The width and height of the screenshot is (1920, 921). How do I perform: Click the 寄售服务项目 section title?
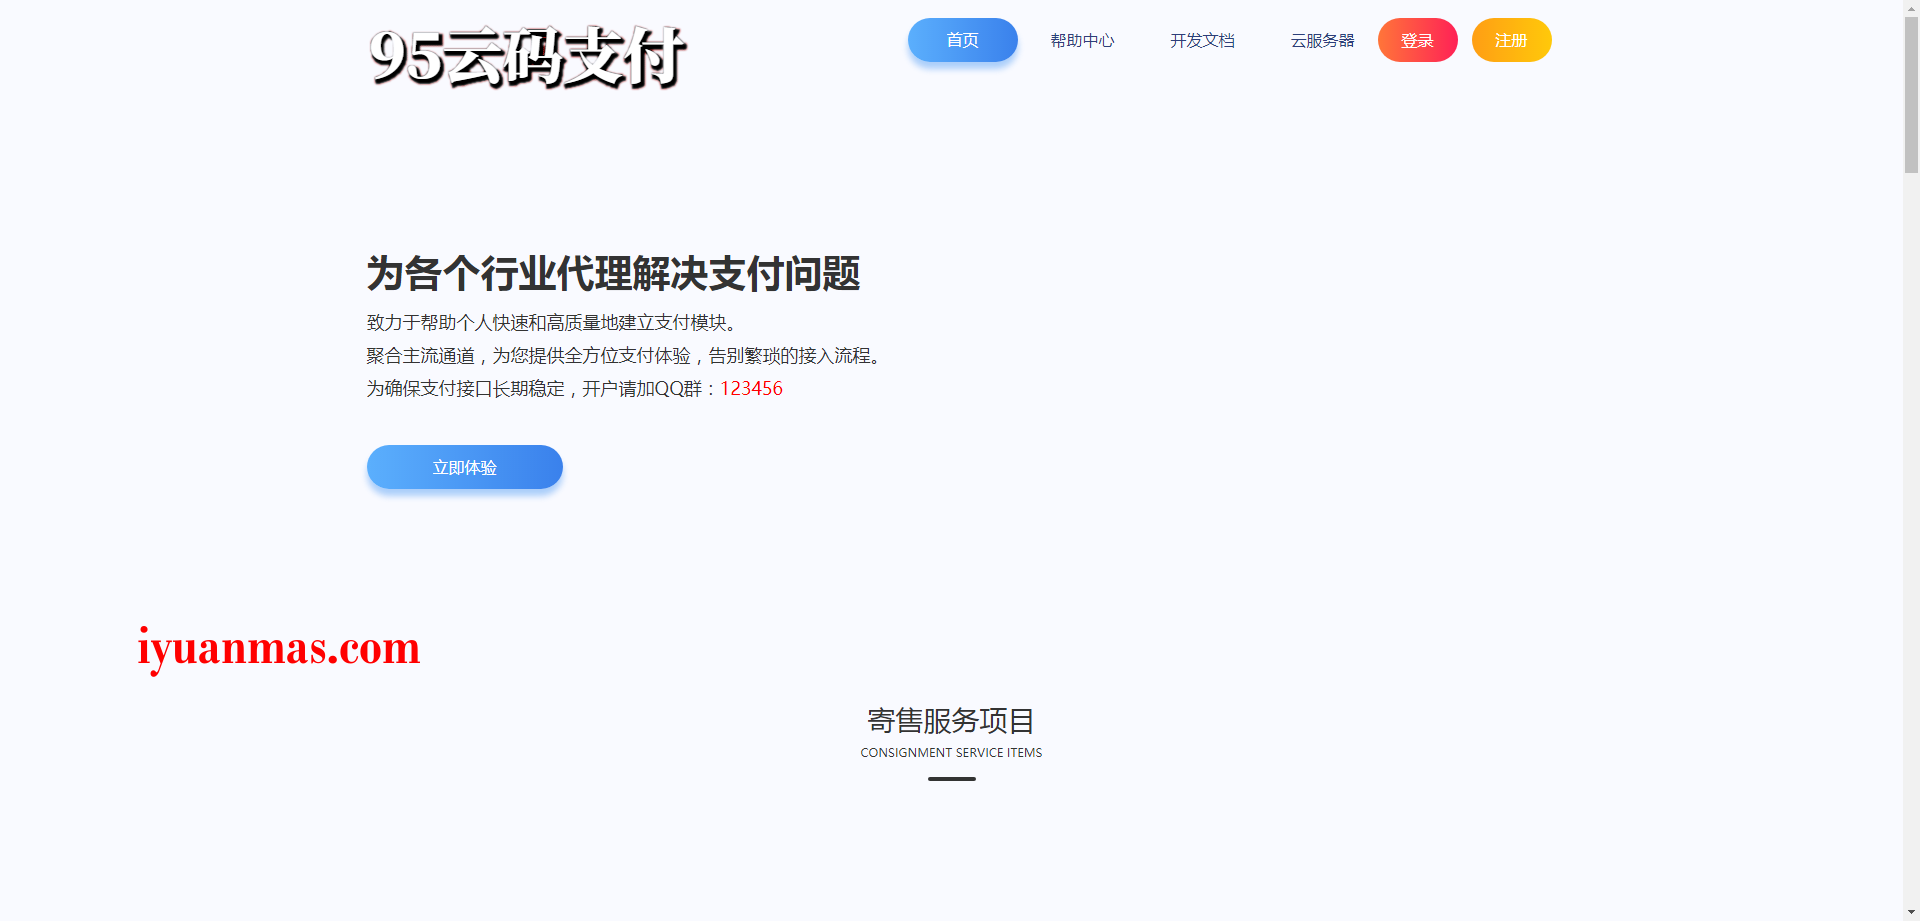[x=951, y=720]
